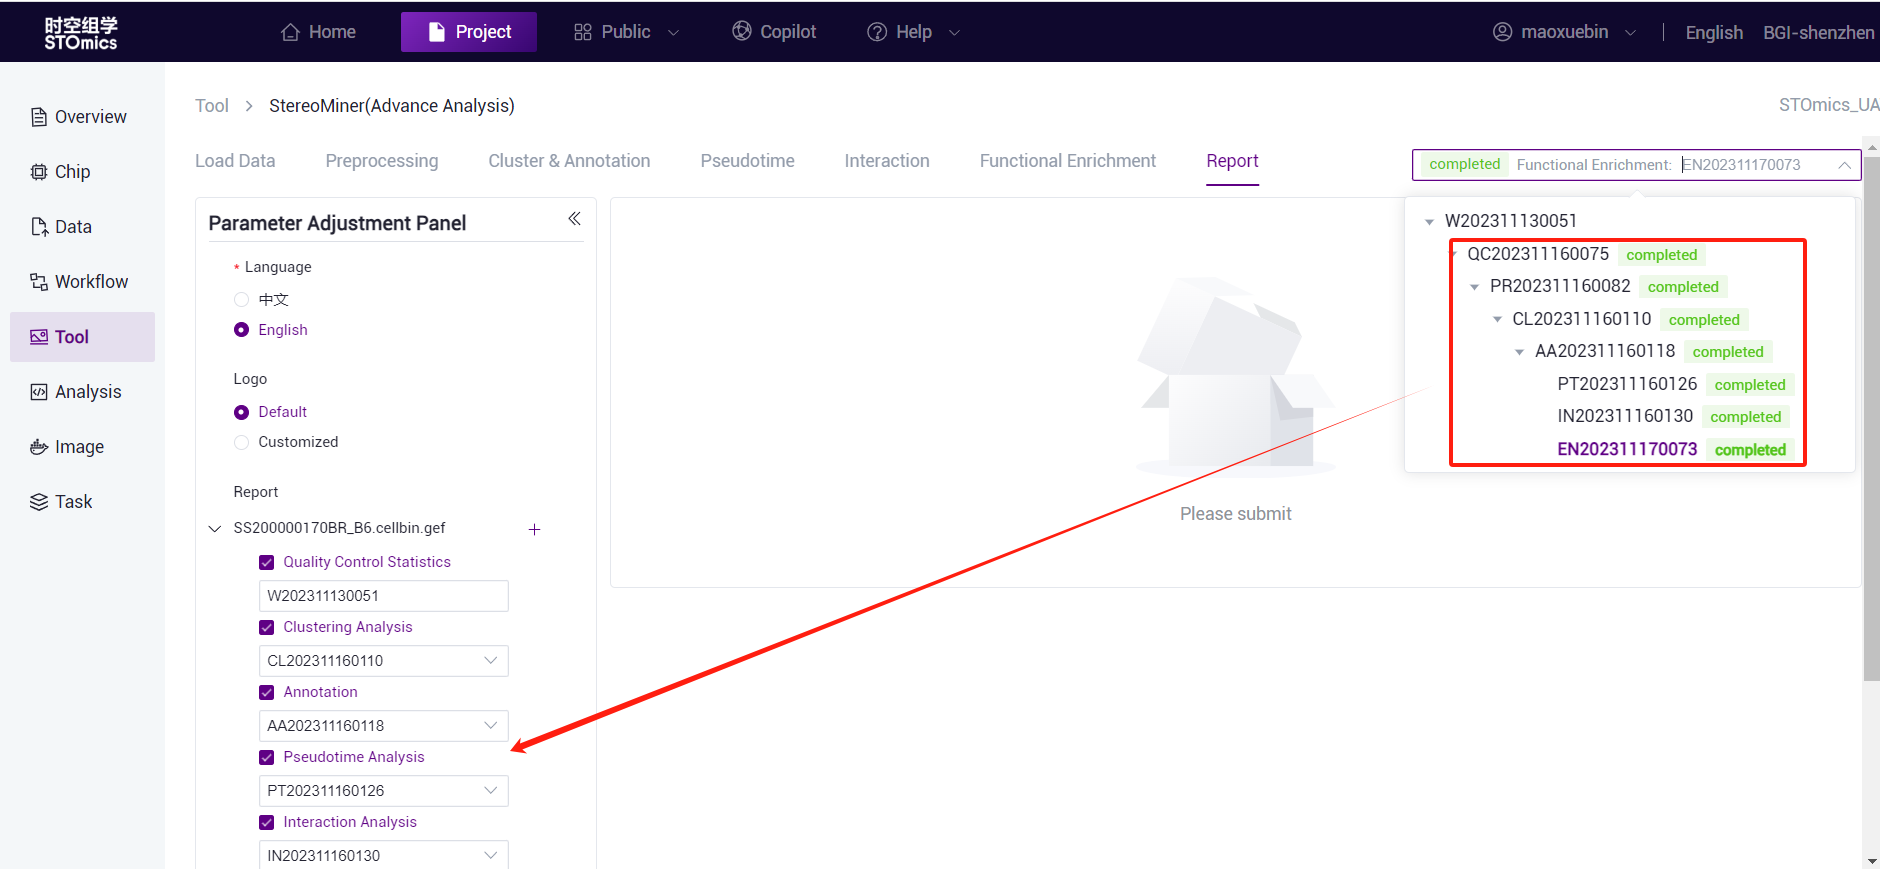1880x869 pixels.
Task: Click the vertical page scrollbar
Action: coord(1872,418)
